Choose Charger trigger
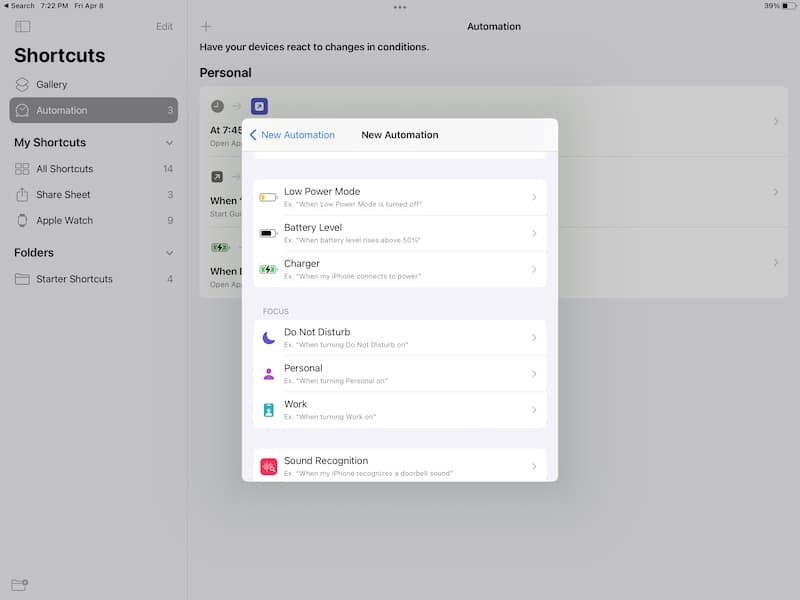The width and height of the screenshot is (800, 600). click(399, 269)
